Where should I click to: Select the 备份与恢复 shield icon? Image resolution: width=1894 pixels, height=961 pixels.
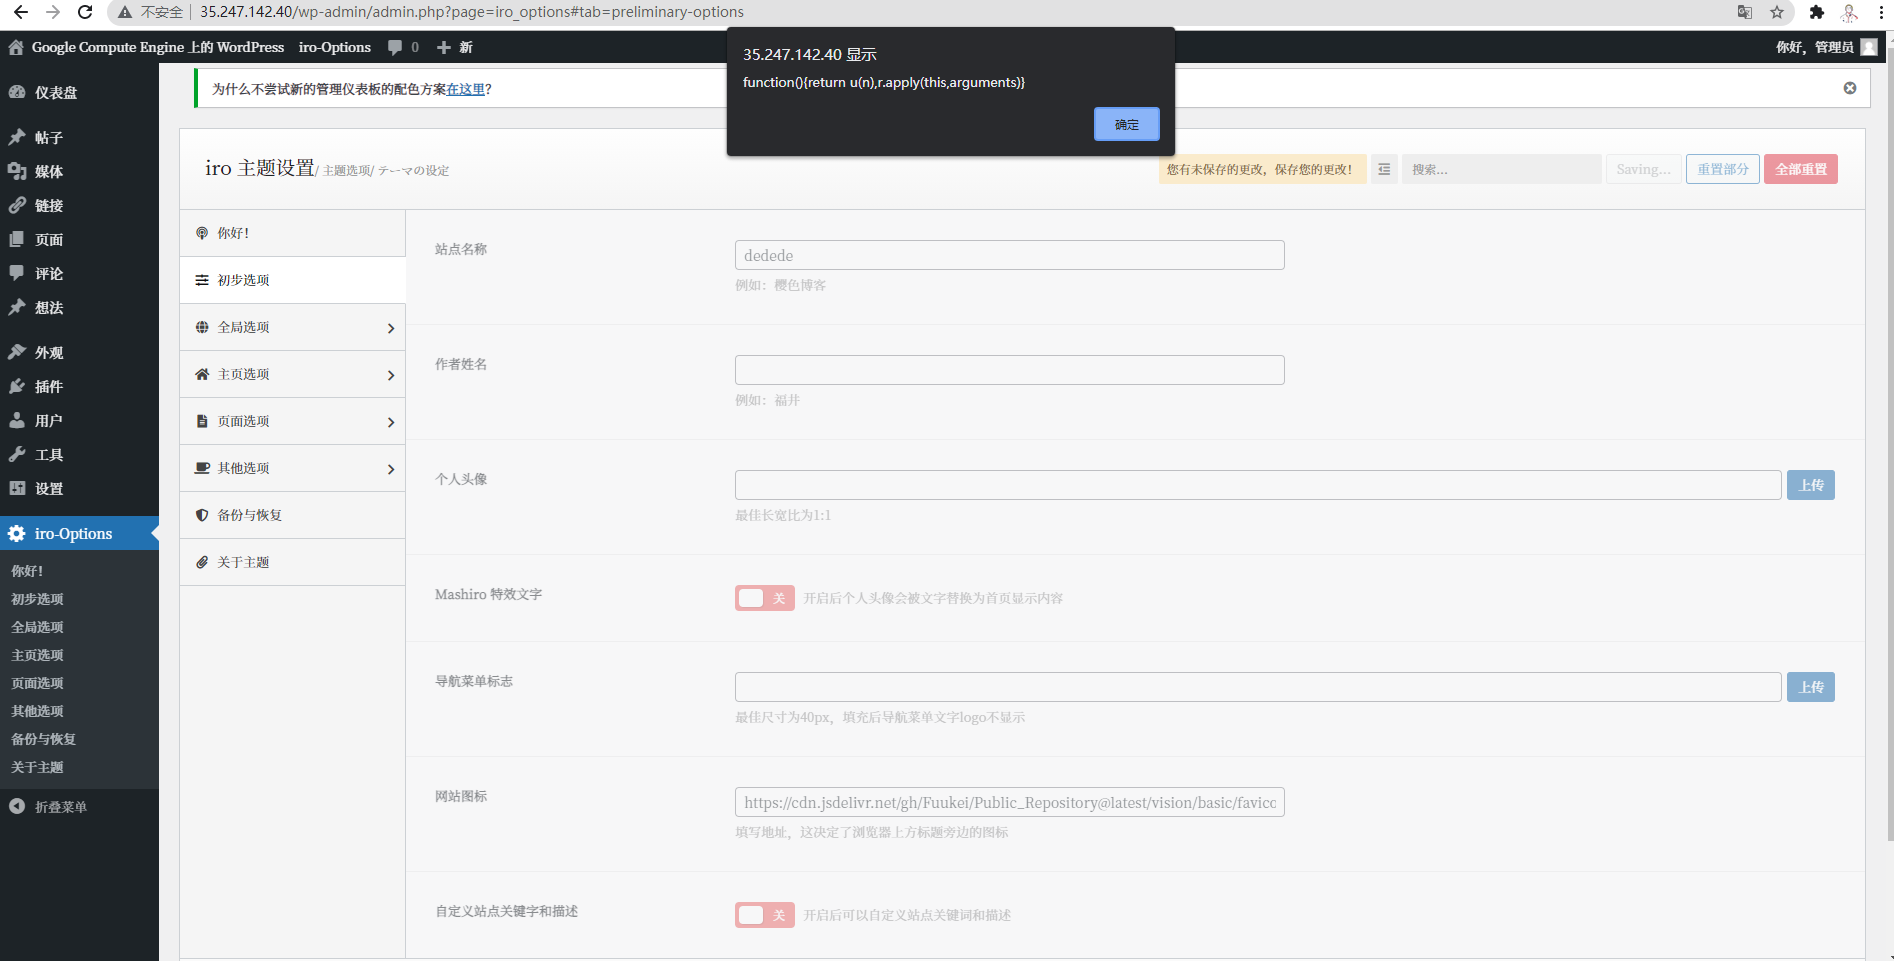202,514
